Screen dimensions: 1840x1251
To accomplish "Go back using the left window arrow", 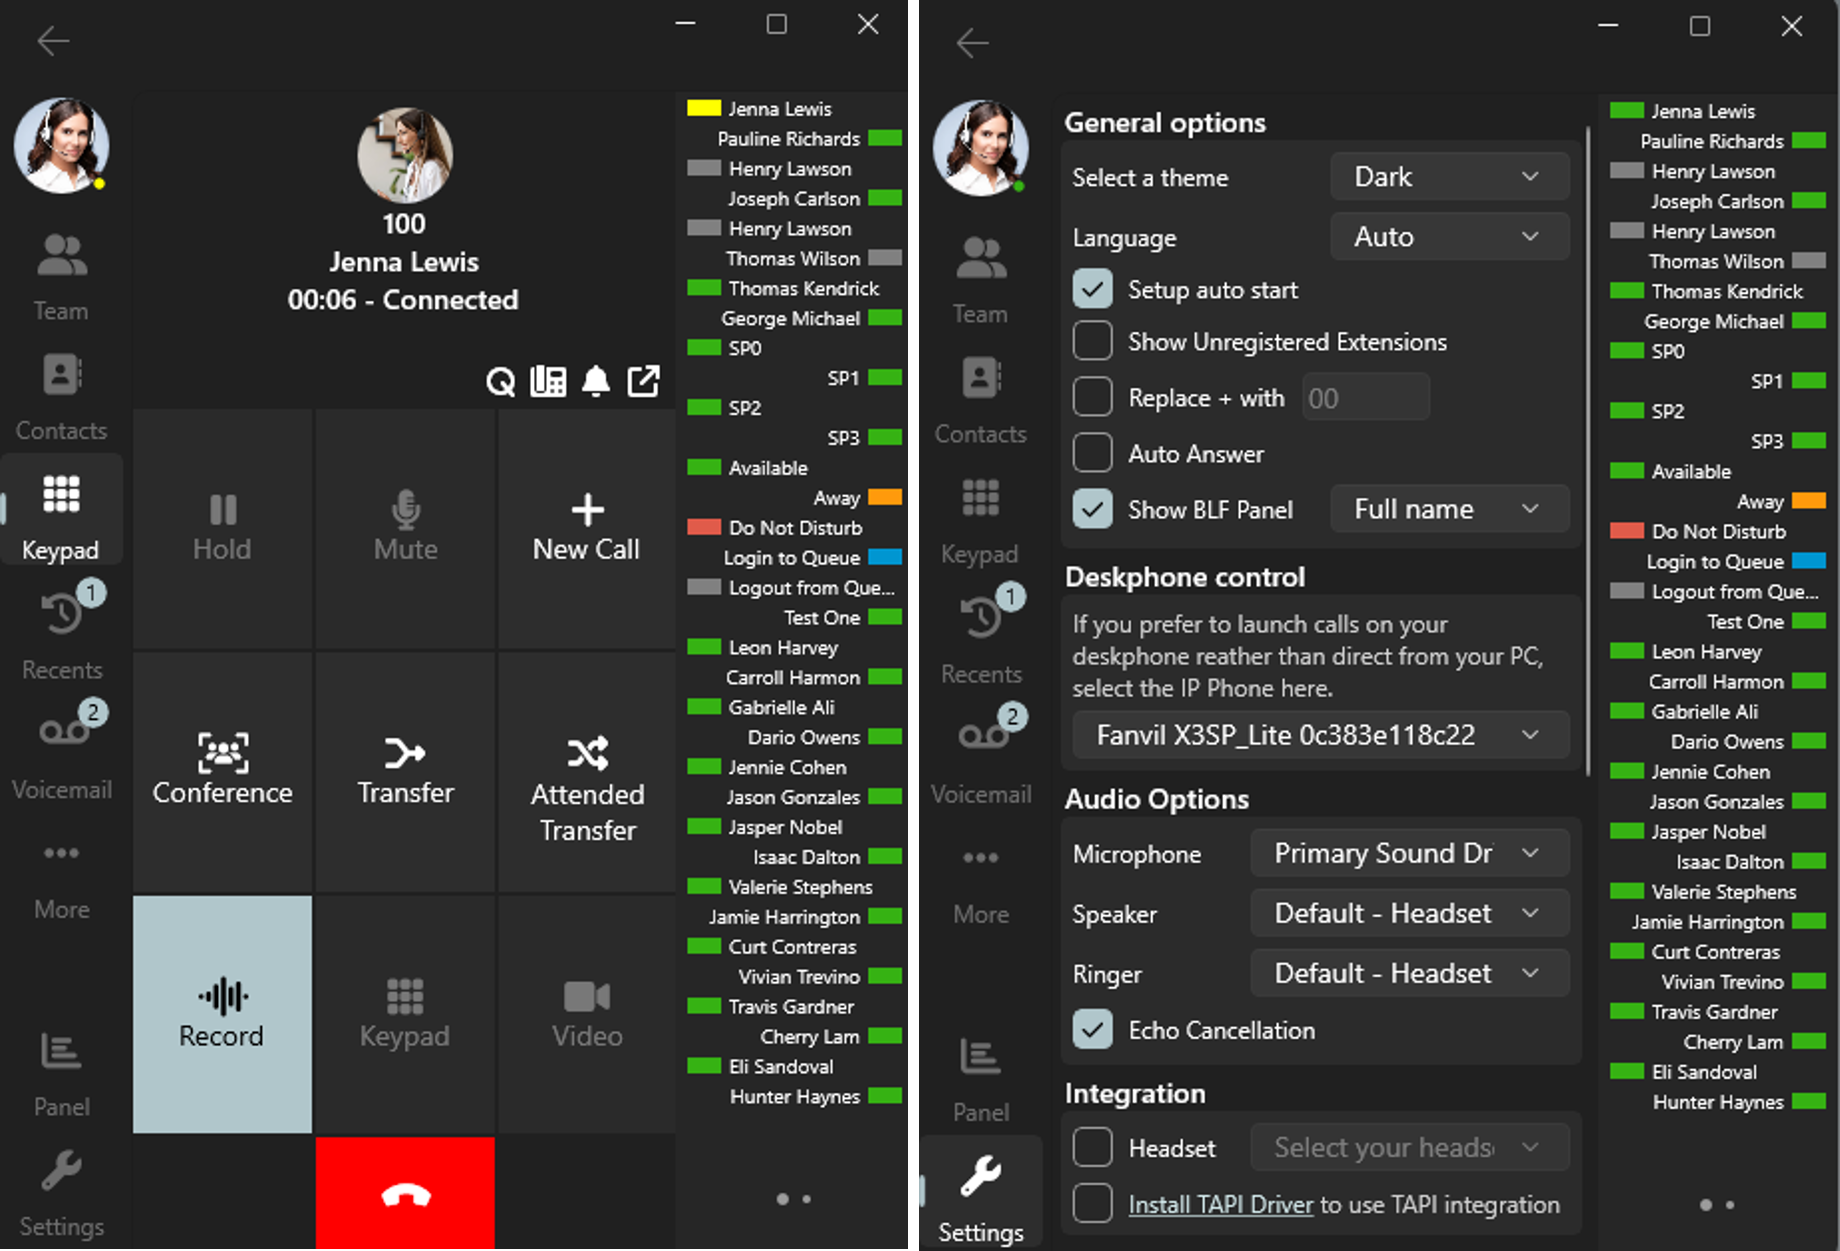I will [x=53, y=41].
